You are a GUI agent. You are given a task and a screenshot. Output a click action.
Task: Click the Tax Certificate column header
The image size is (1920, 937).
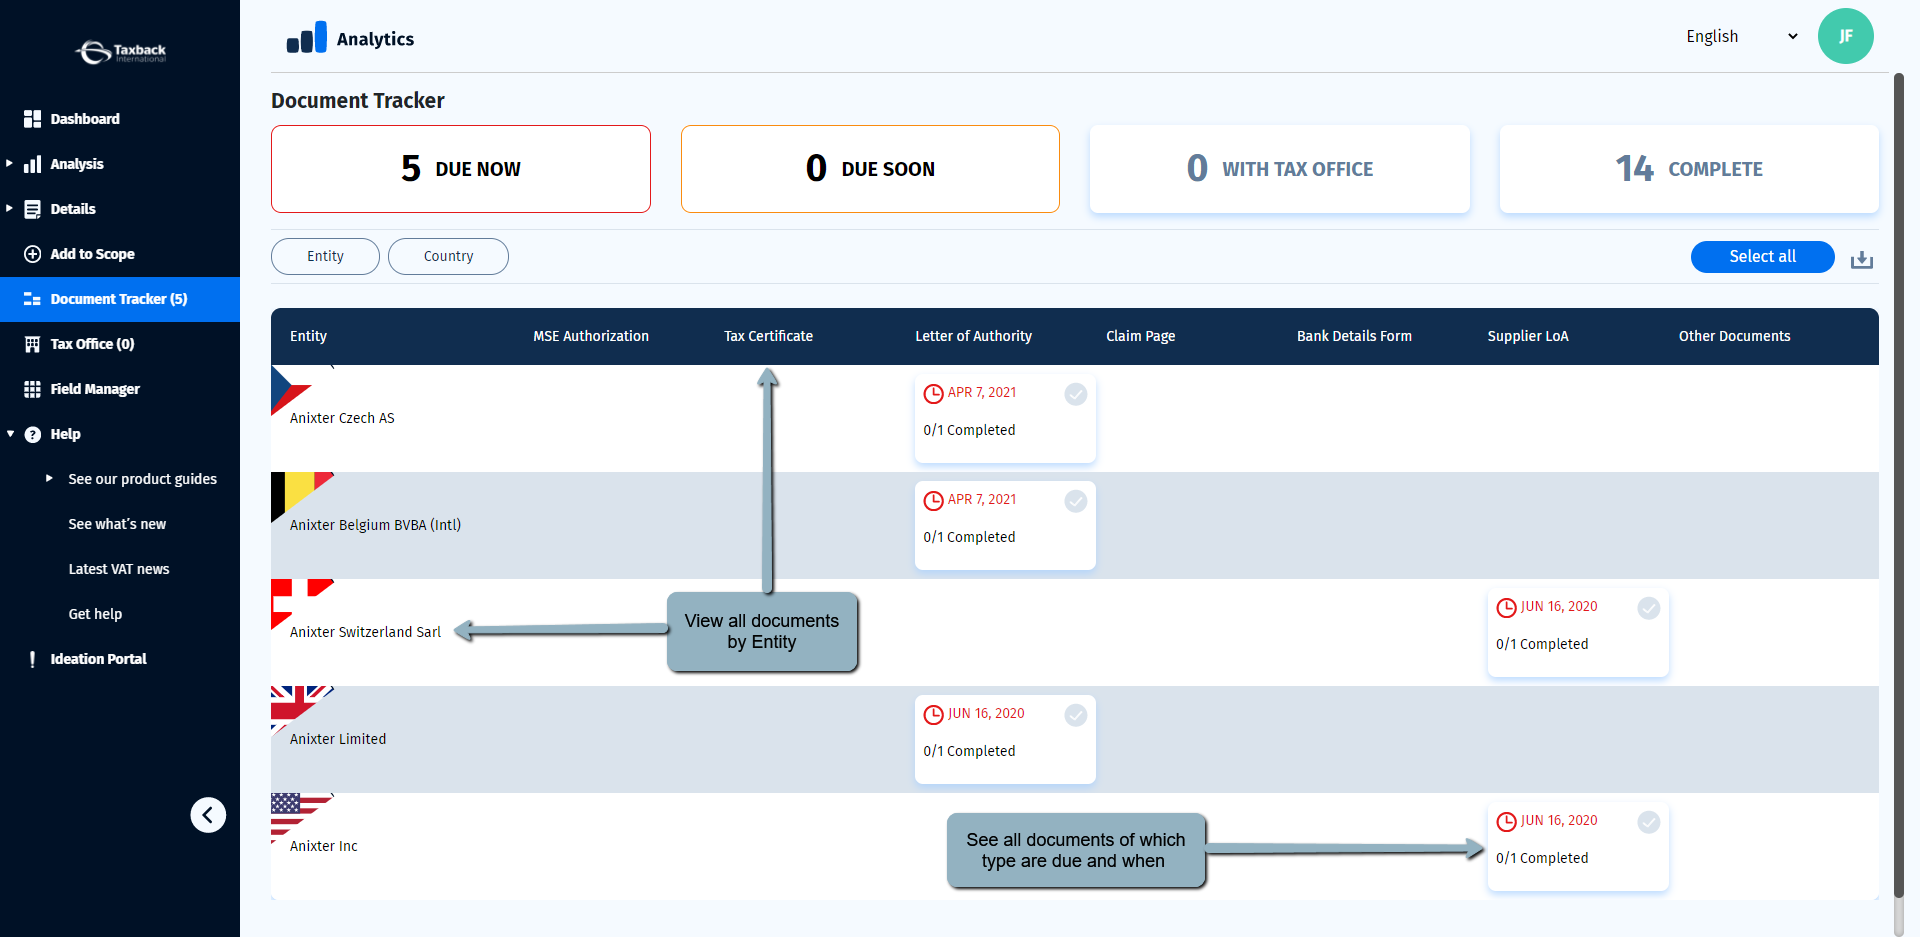pyautogui.click(x=768, y=336)
